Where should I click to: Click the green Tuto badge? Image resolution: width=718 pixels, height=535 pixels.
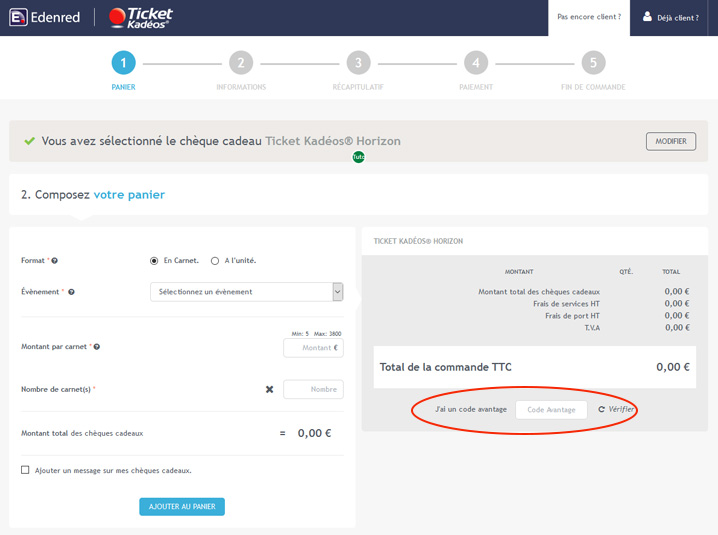click(x=359, y=157)
